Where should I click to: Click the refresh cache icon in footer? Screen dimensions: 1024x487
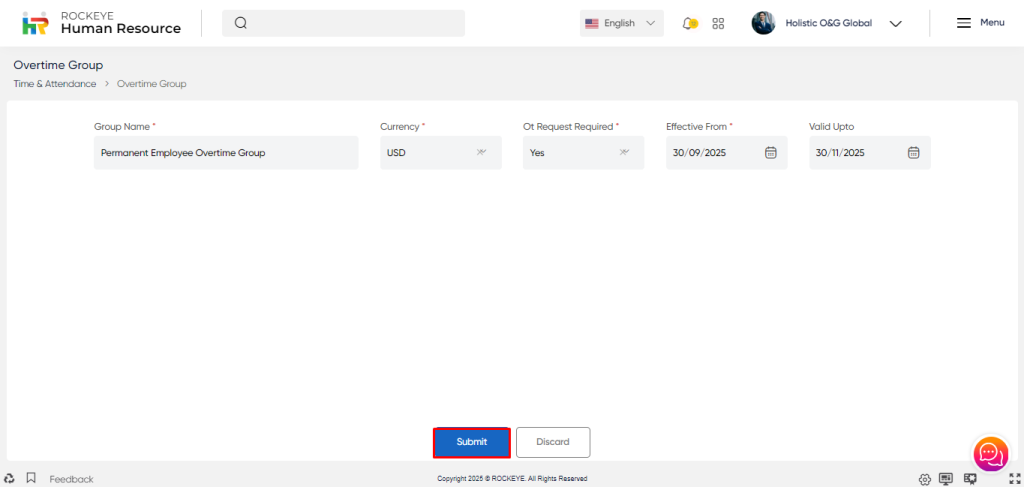(10, 479)
